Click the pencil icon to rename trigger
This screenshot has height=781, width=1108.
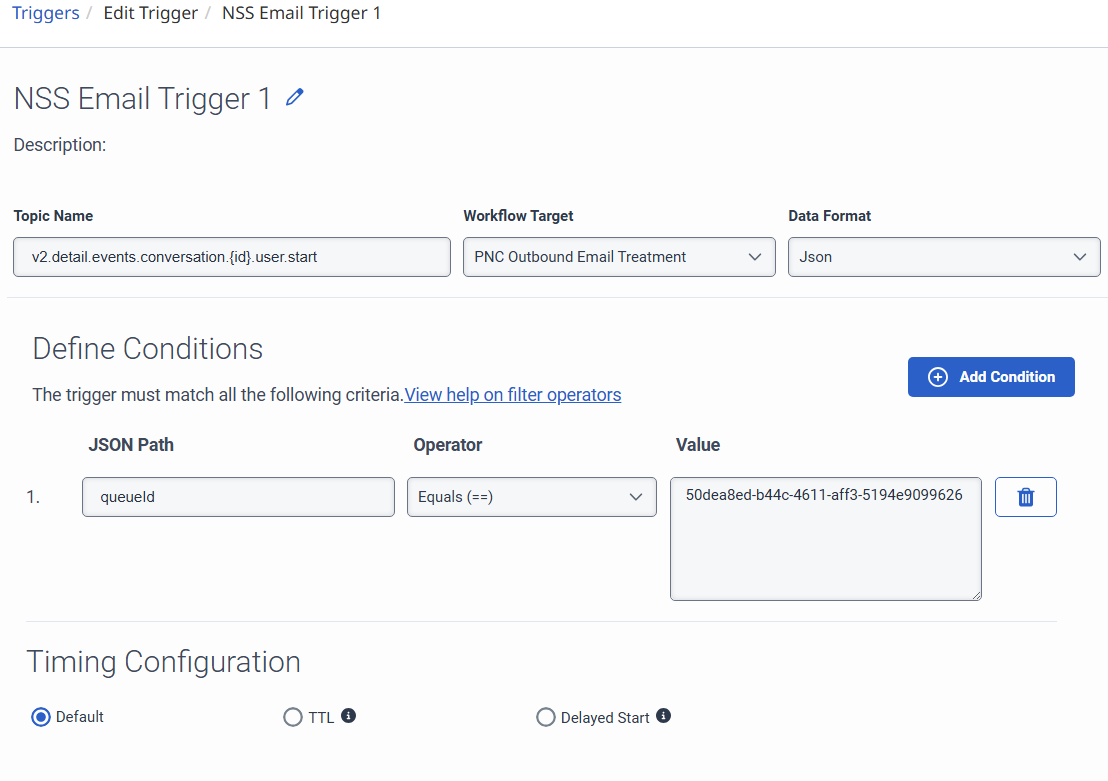point(294,97)
